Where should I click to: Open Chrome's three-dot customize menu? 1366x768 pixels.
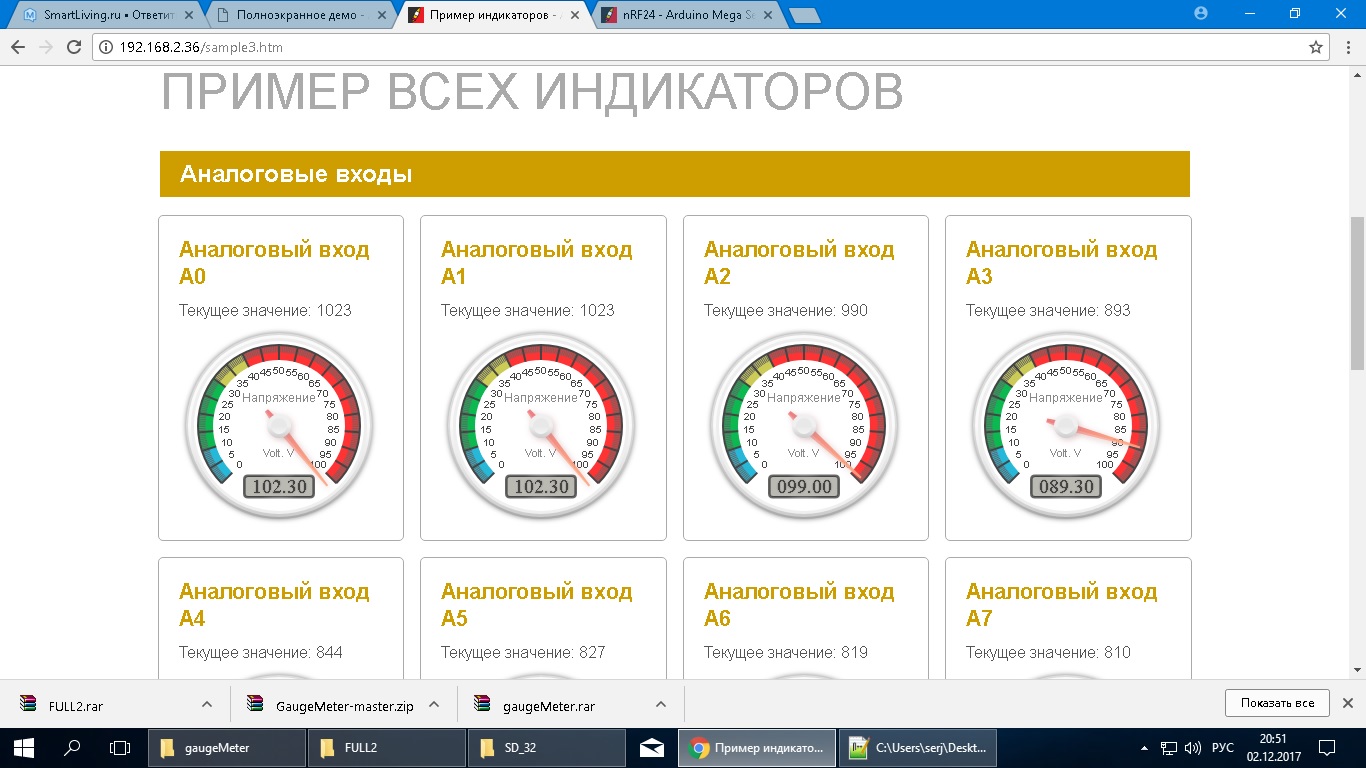1349,46
